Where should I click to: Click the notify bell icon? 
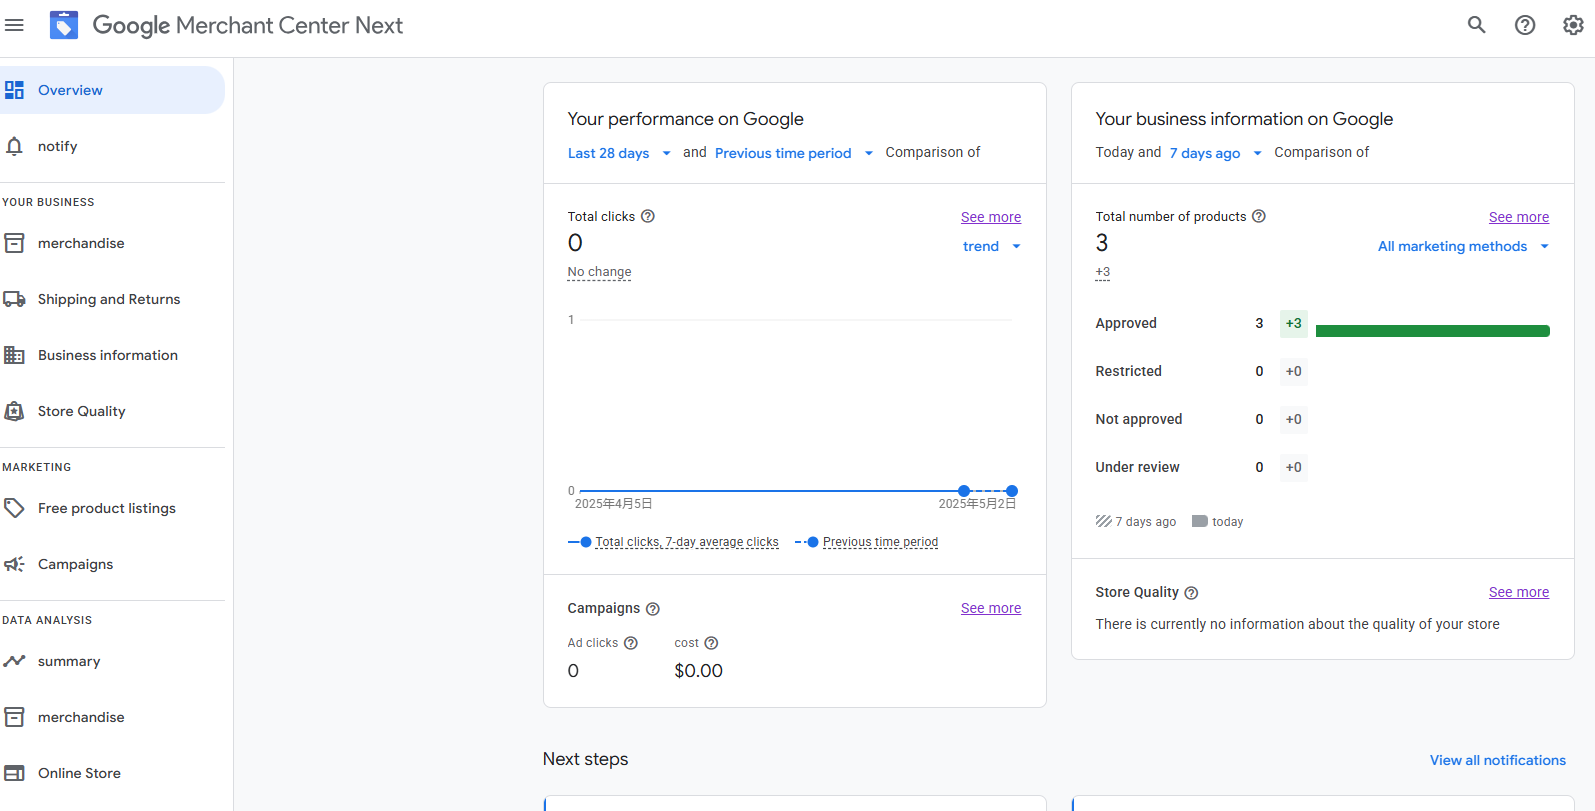point(14,146)
